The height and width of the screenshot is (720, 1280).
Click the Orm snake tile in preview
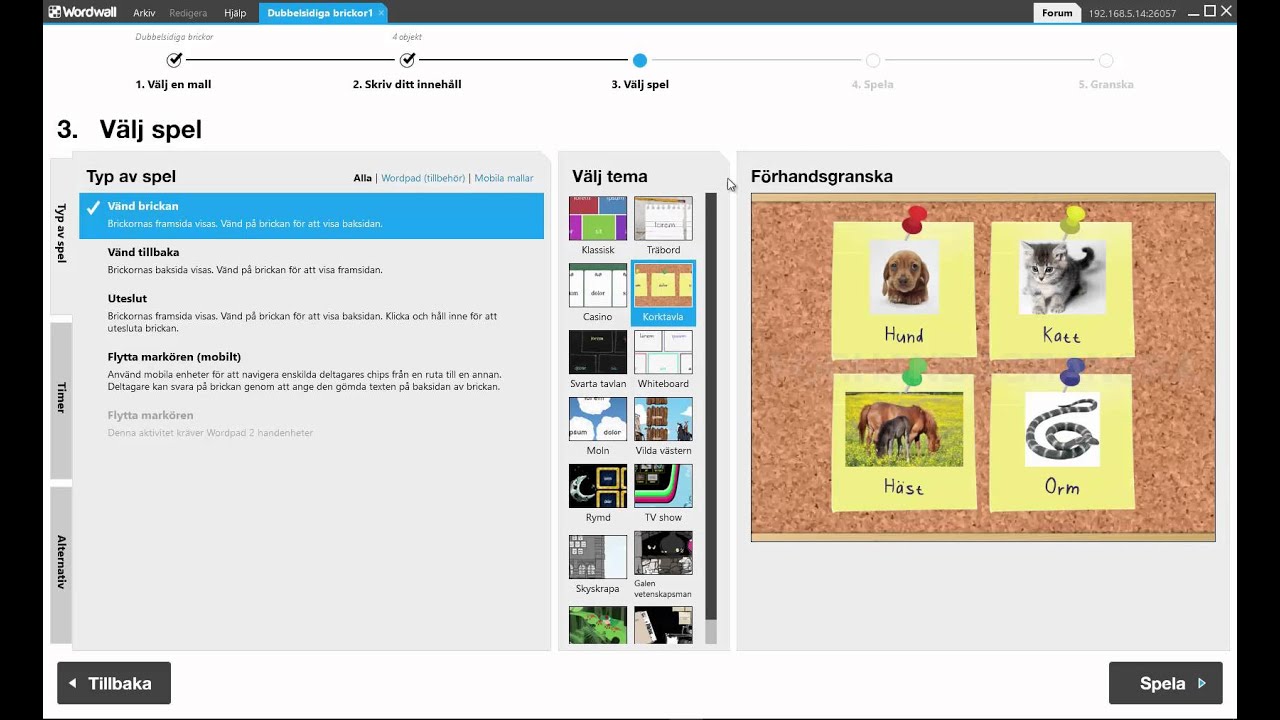(1062, 441)
